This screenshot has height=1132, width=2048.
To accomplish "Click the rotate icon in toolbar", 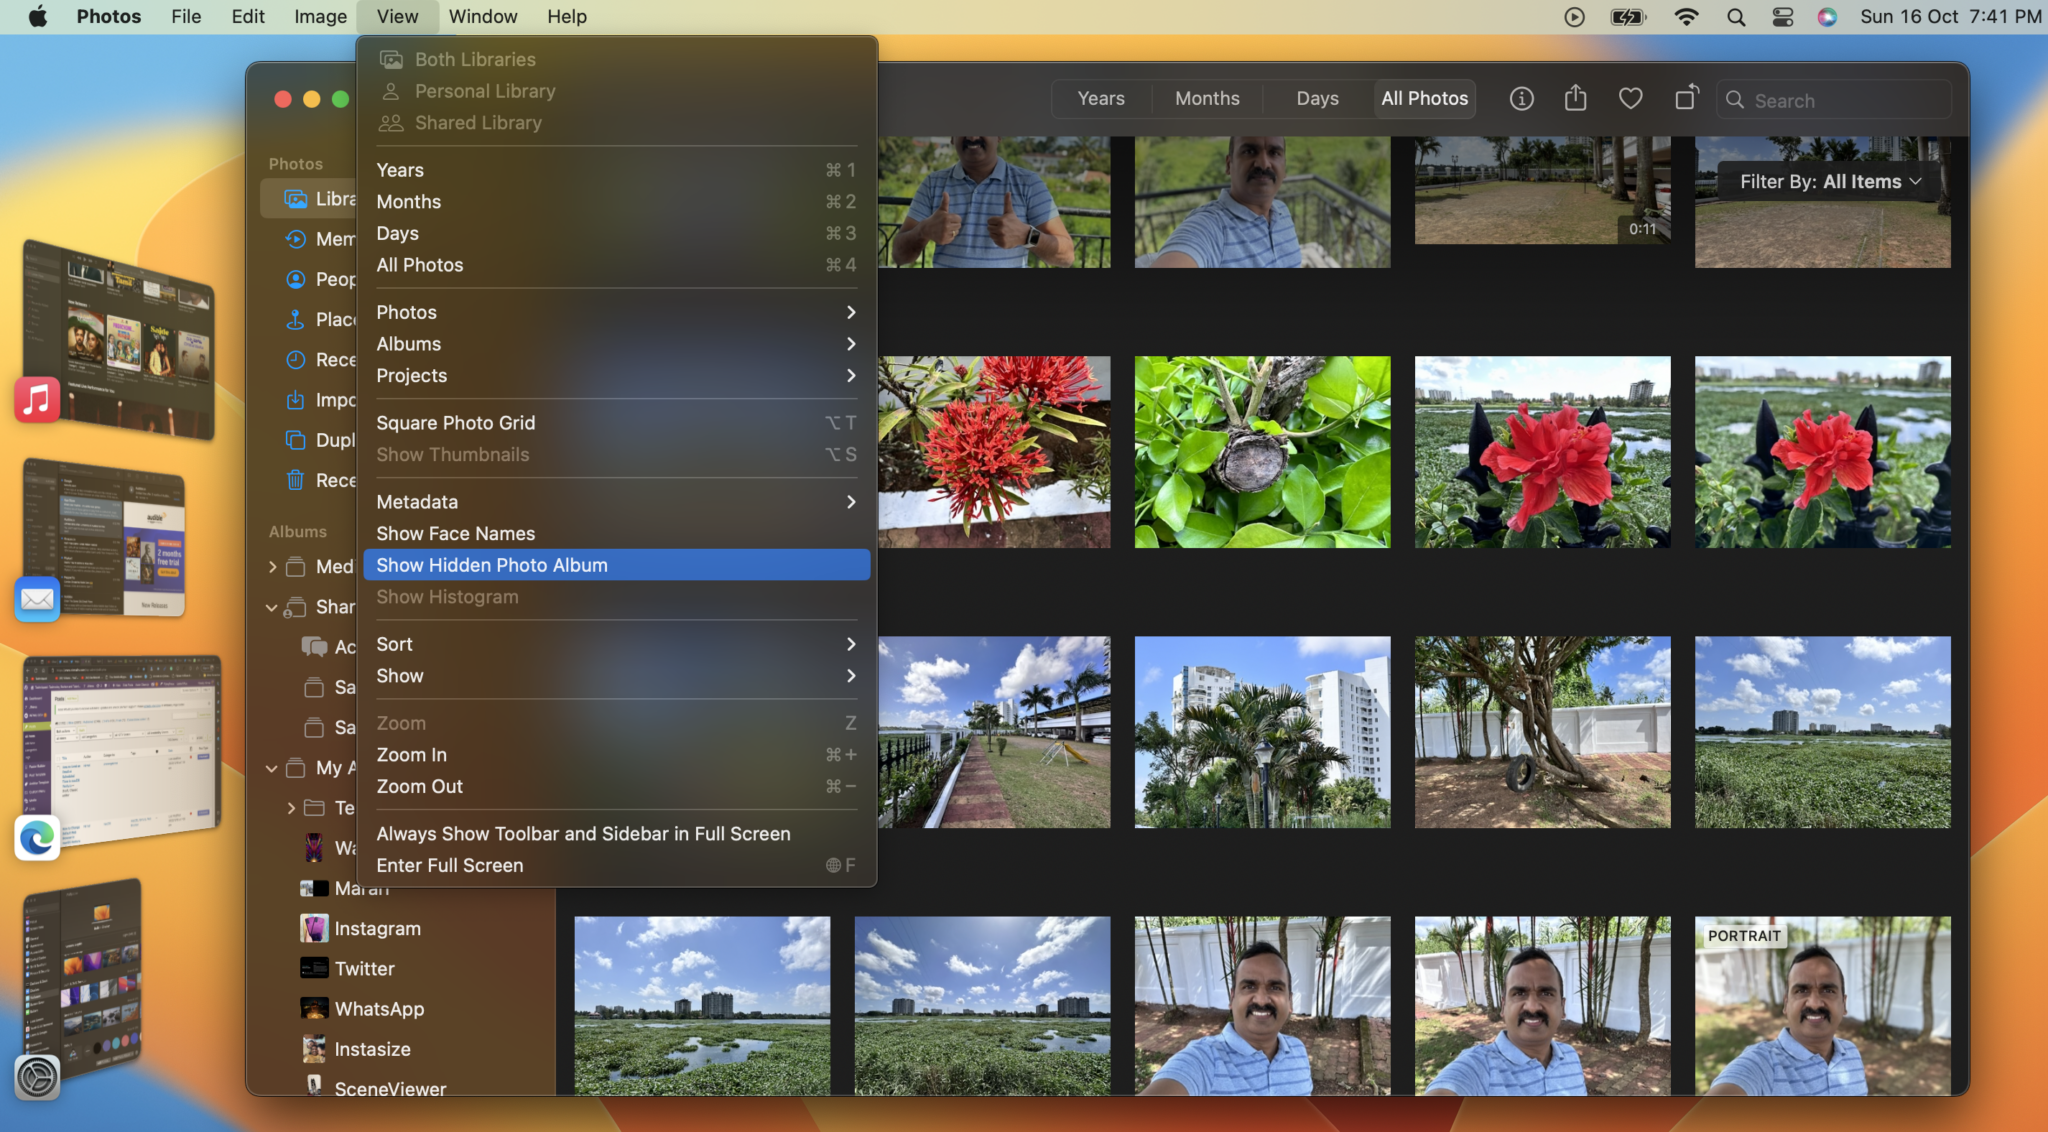I will (x=1687, y=97).
